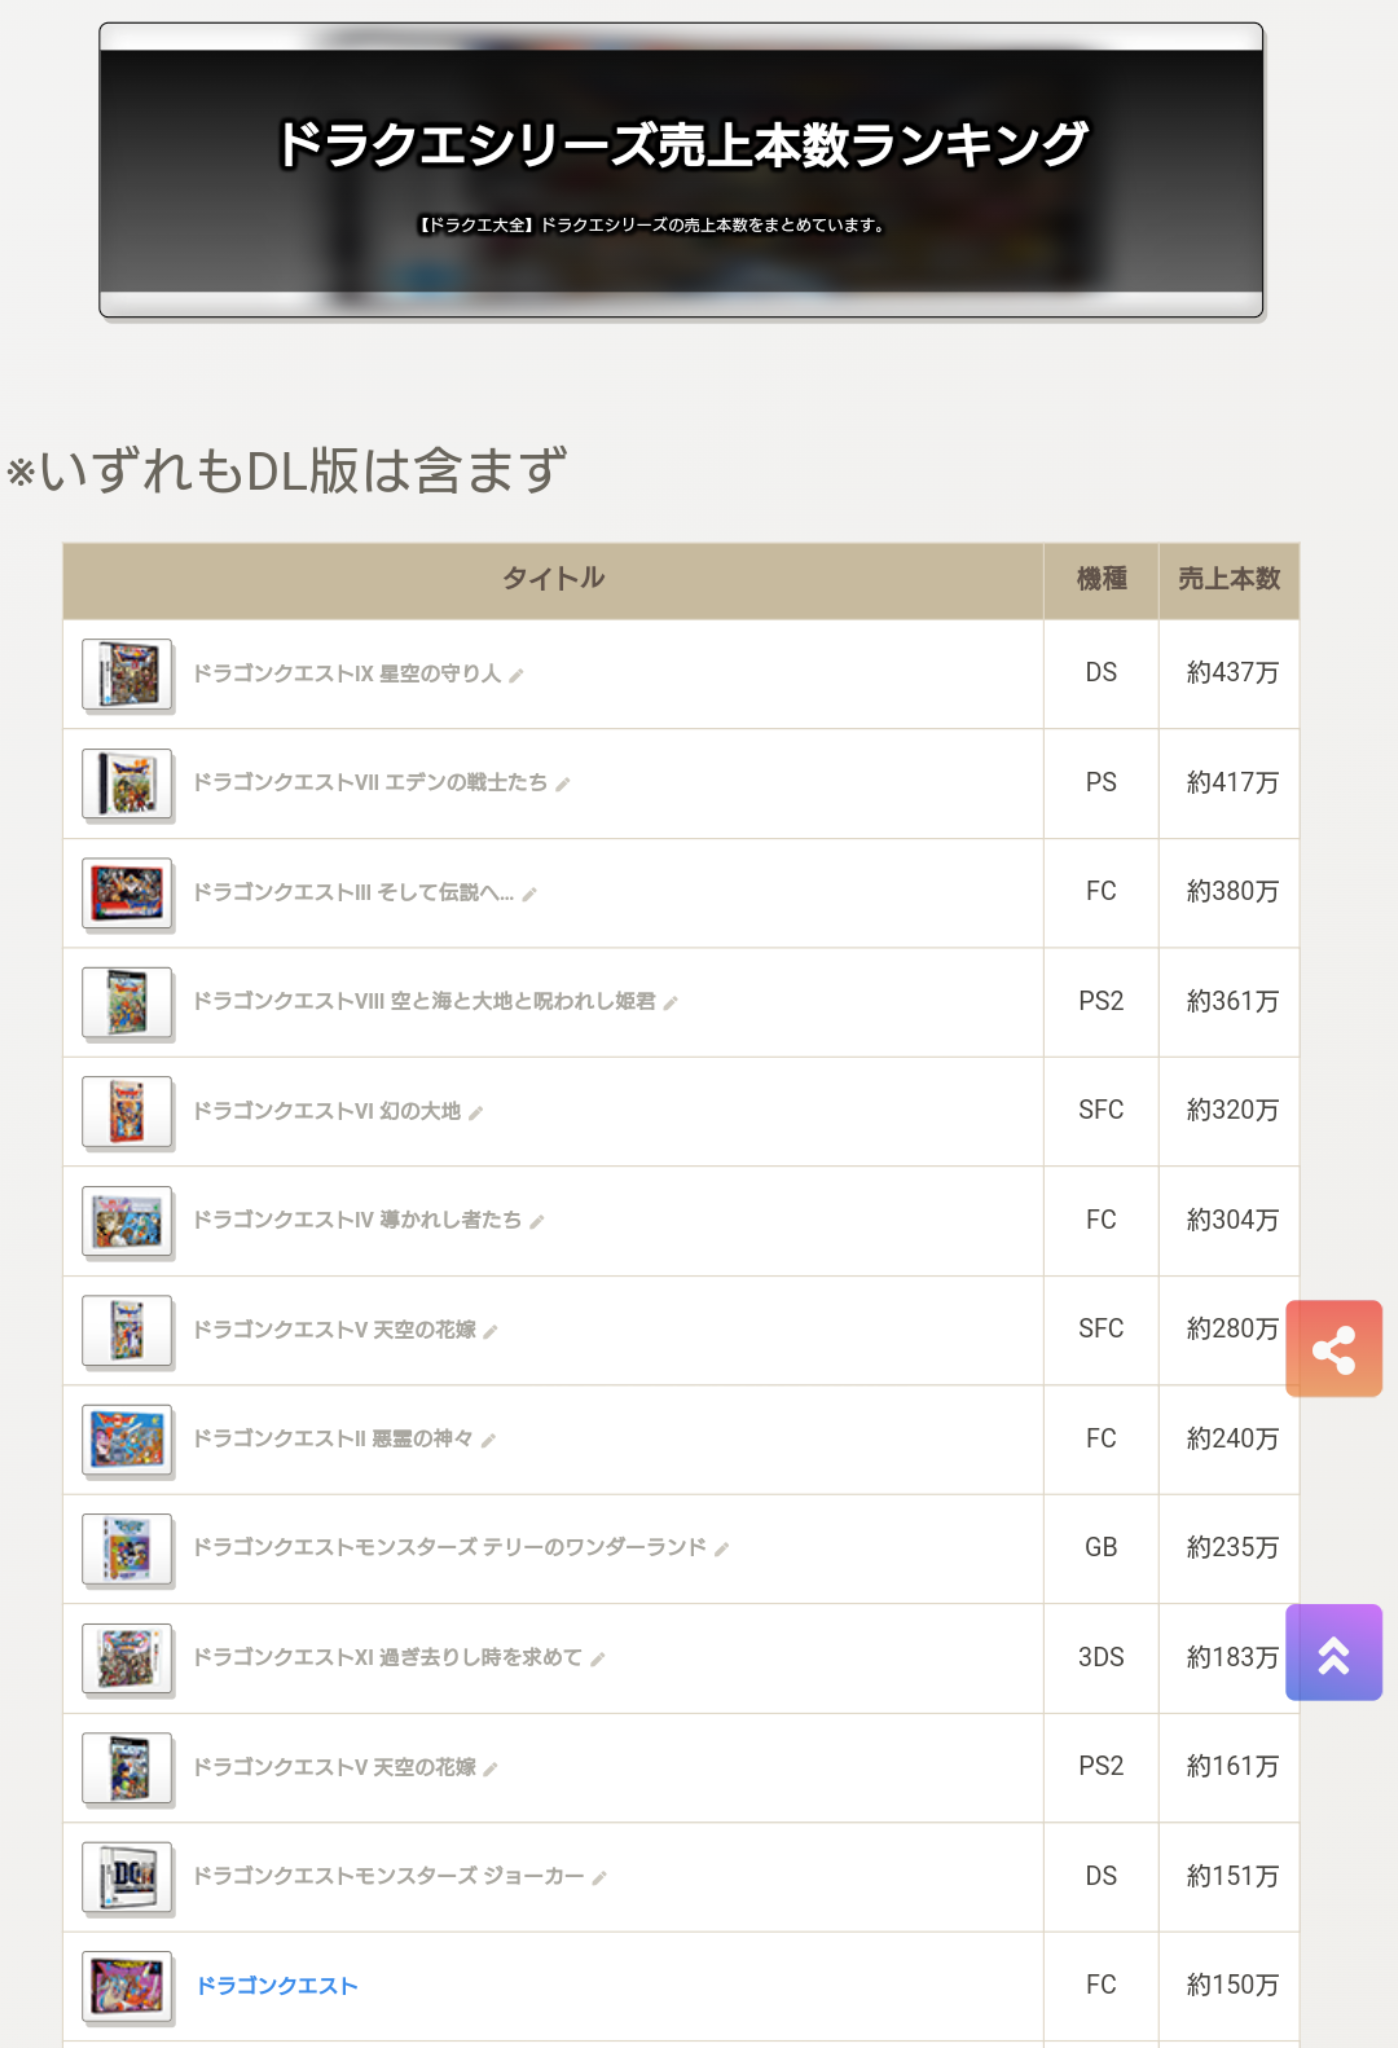Click pencil icon next to テリーのワンダーランド
Image resolution: width=1398 pixels, height=2048 pixels.
(x=722, y=1550)
